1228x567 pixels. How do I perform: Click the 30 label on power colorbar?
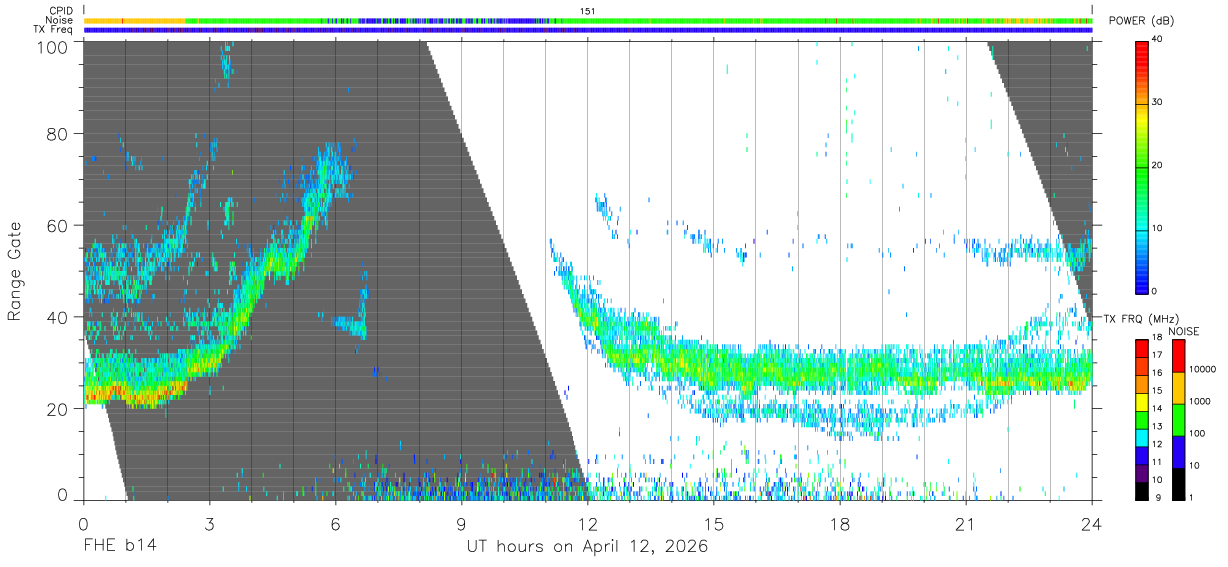(x=1157, y=103)
